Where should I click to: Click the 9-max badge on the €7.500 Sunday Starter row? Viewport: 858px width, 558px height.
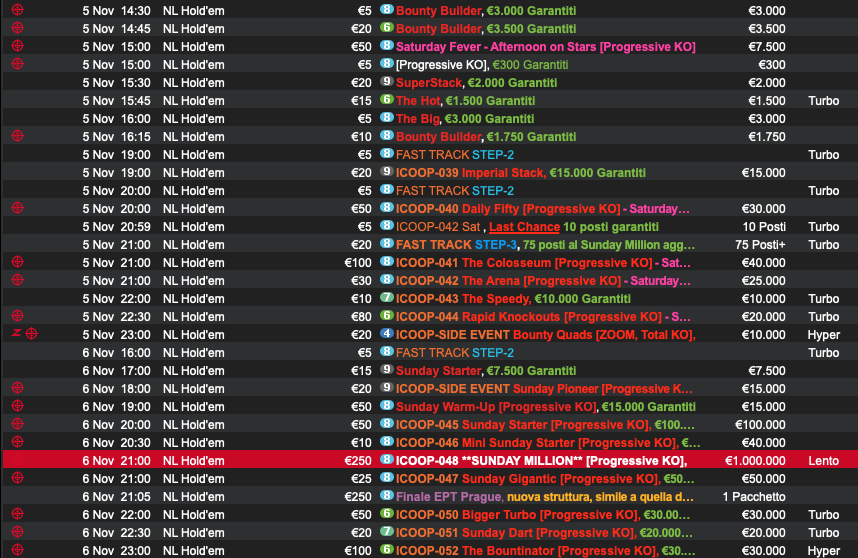click(387, 370)
